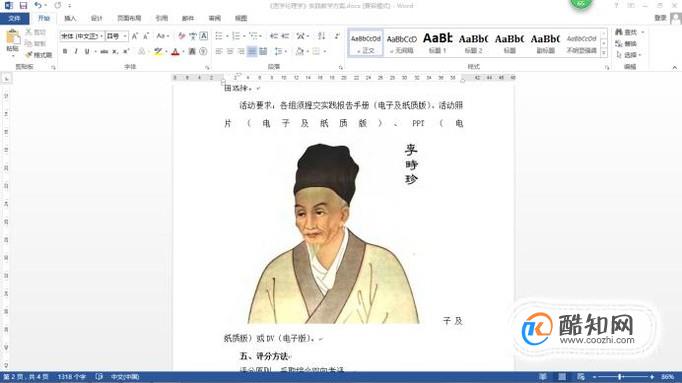The width and height of the screenshot is (682, 383).
Task: Expand the styles gallery More arrow
Action: [604, 53]
